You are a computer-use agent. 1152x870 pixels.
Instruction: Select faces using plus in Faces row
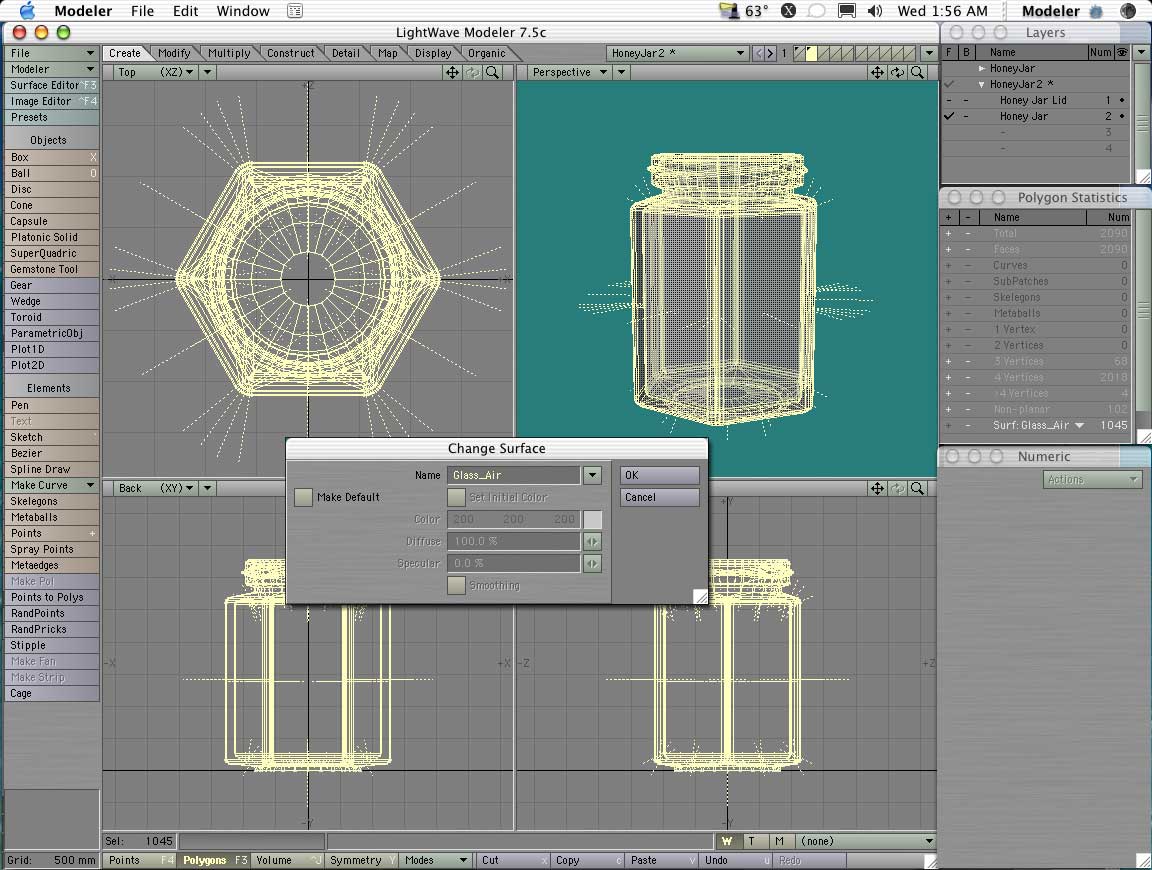coord(948,249)
